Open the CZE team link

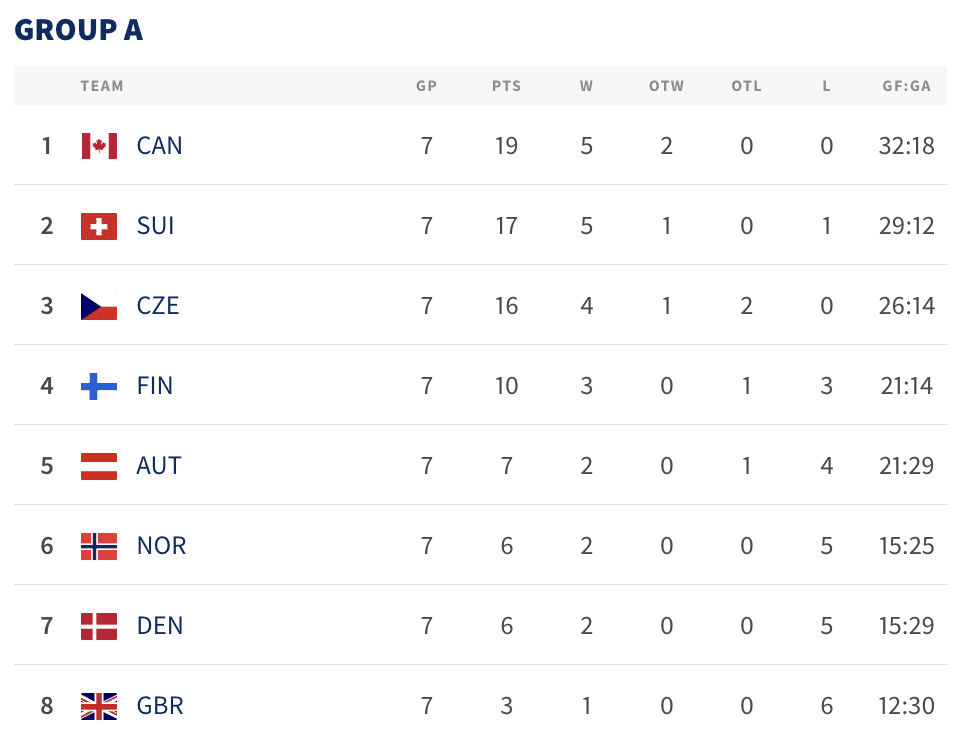click(158, 306)
